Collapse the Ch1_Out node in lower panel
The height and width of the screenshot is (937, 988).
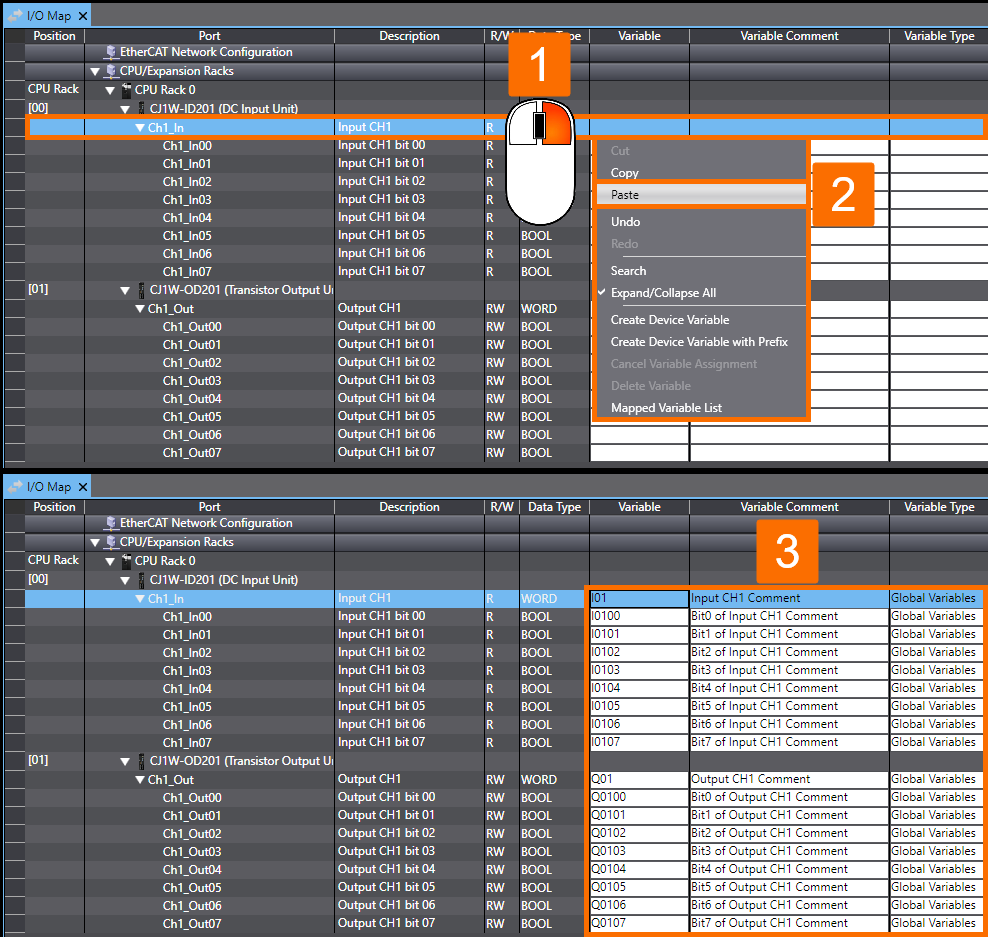point(140,778)
